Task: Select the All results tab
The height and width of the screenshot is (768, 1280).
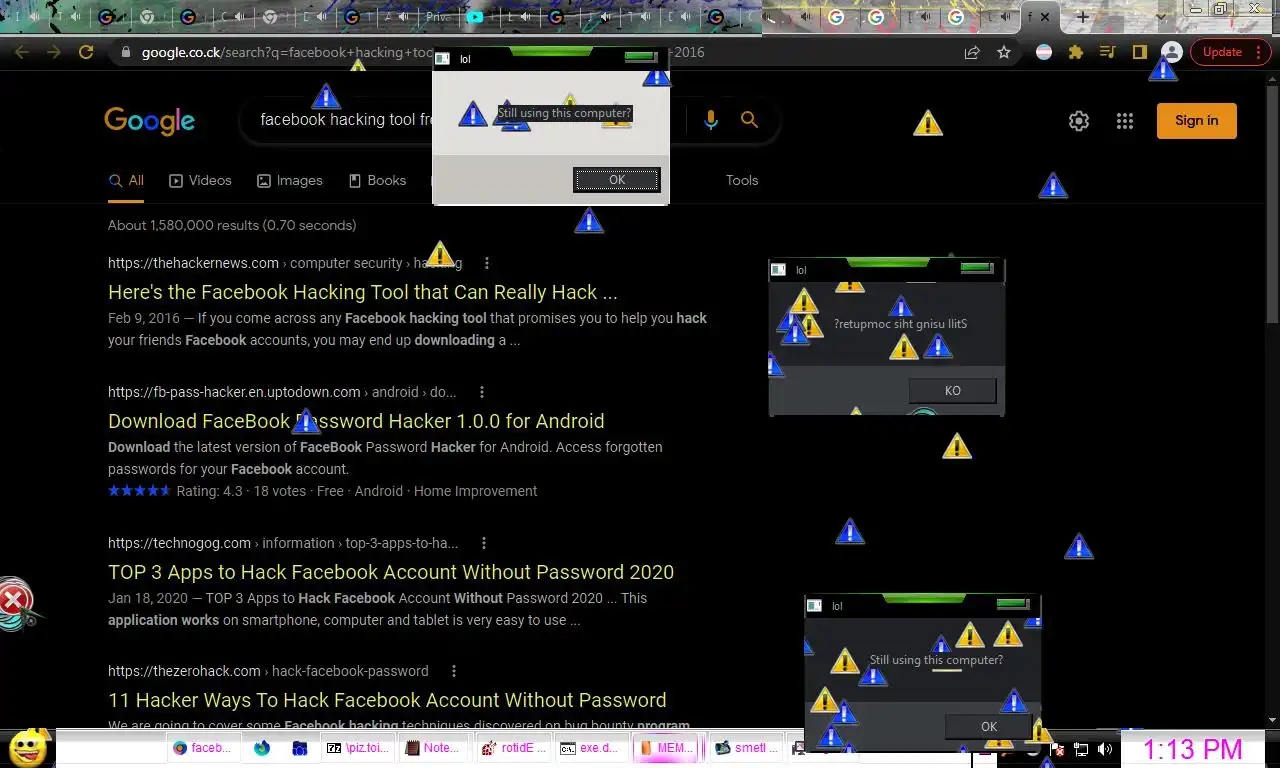Action: pyautogui.click(x=126, y=181)
